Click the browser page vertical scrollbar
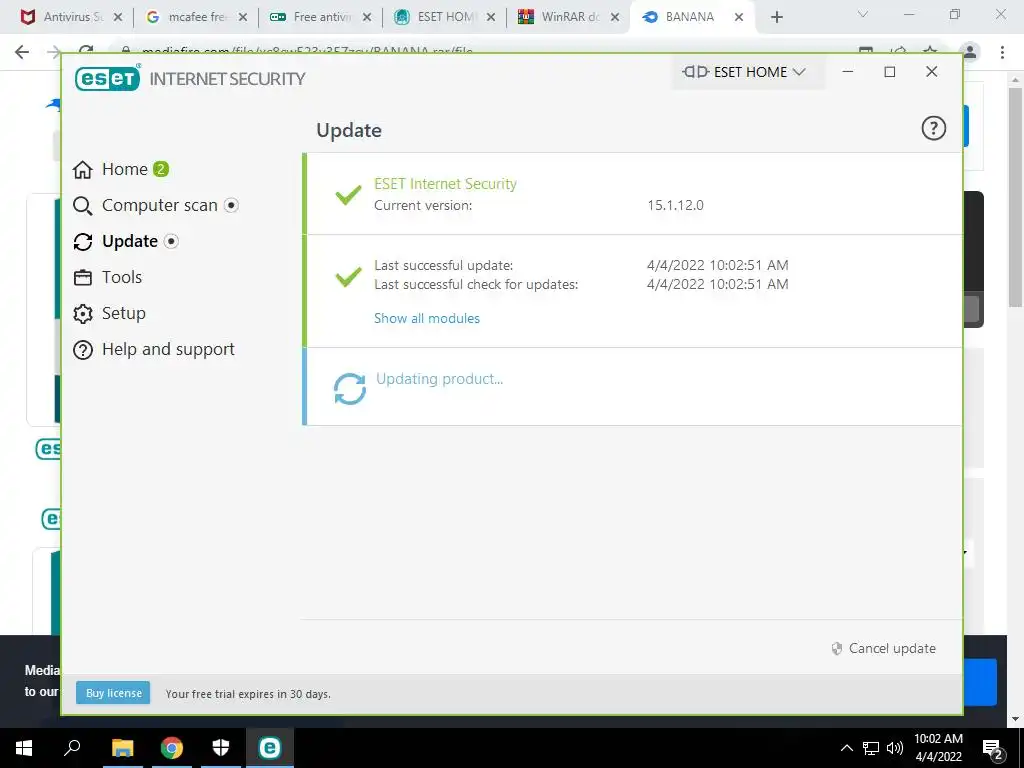Screen dimensions: 1024x768 [1015, 196]
